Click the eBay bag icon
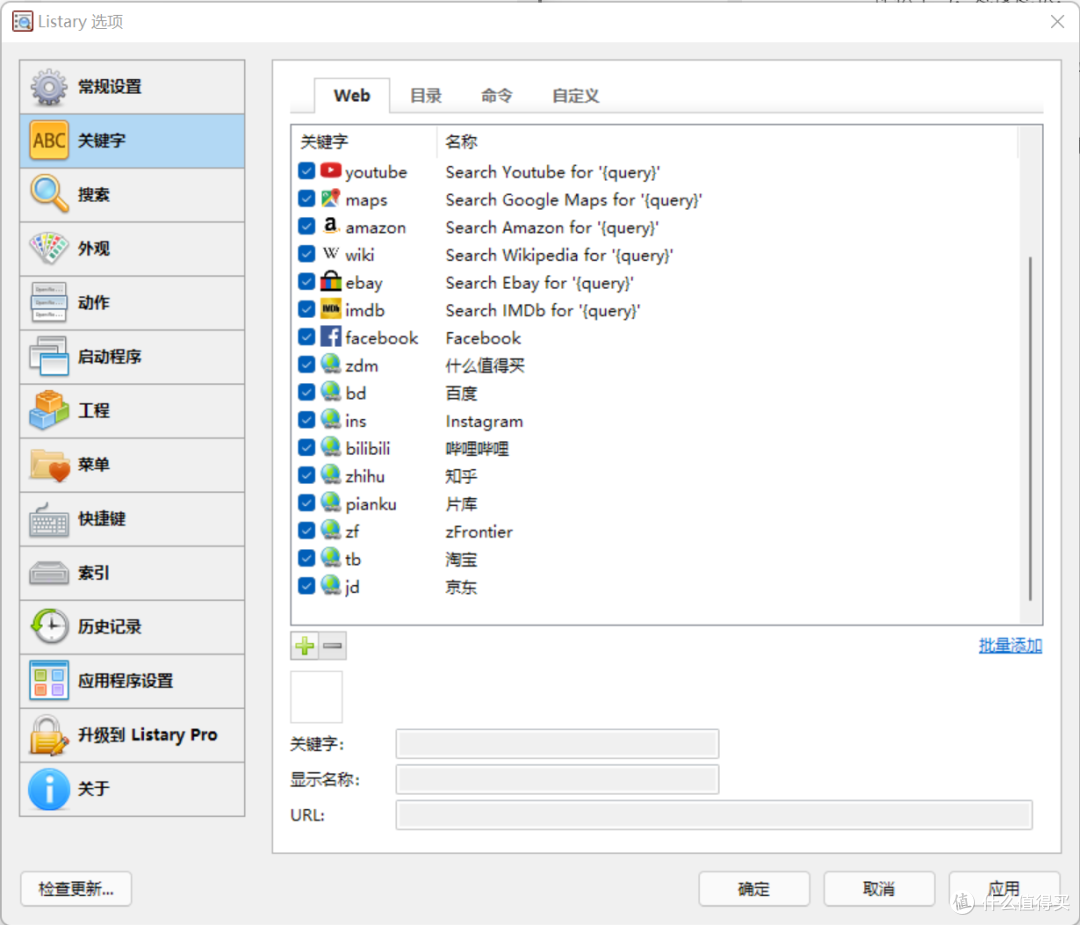The width and height of the screenshot is (1080, 925). tap(331, 281)
